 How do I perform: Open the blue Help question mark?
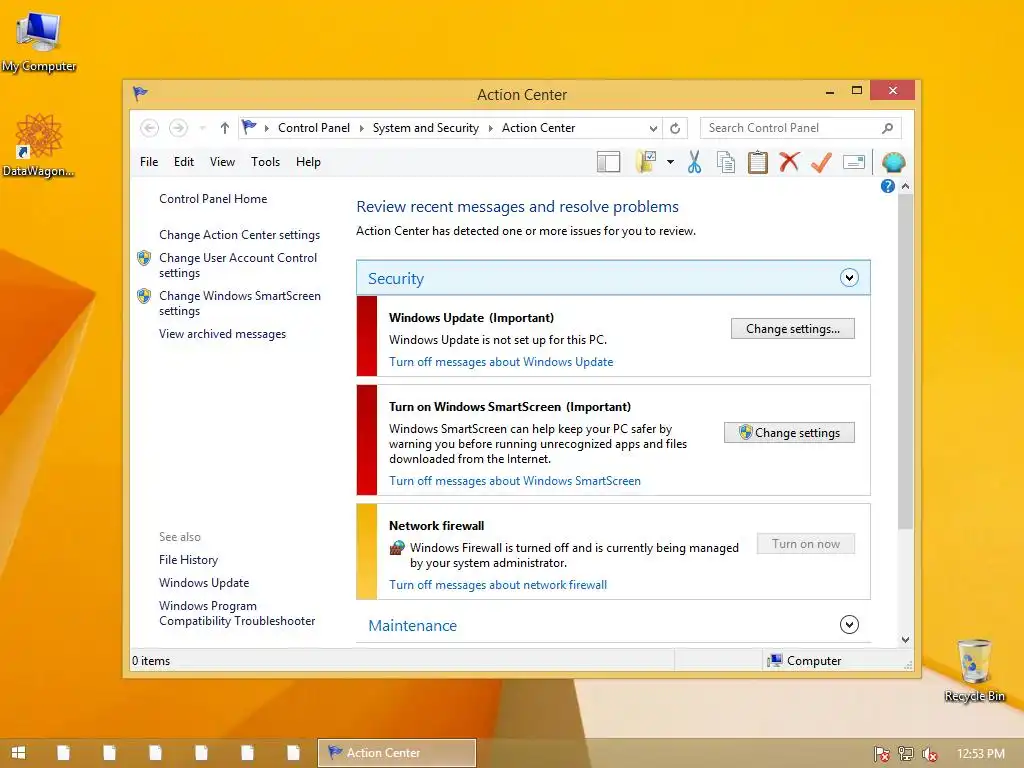tap(888, 186)
